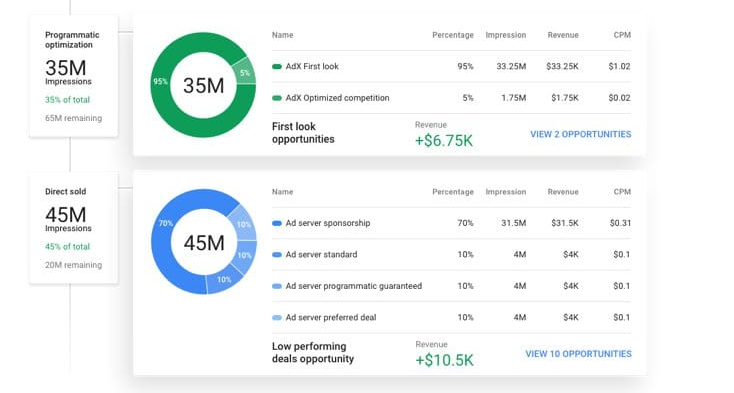This screenshot has width=734, height=393.
Task: Click the 35M center of green donut
Action: [203, 85]
